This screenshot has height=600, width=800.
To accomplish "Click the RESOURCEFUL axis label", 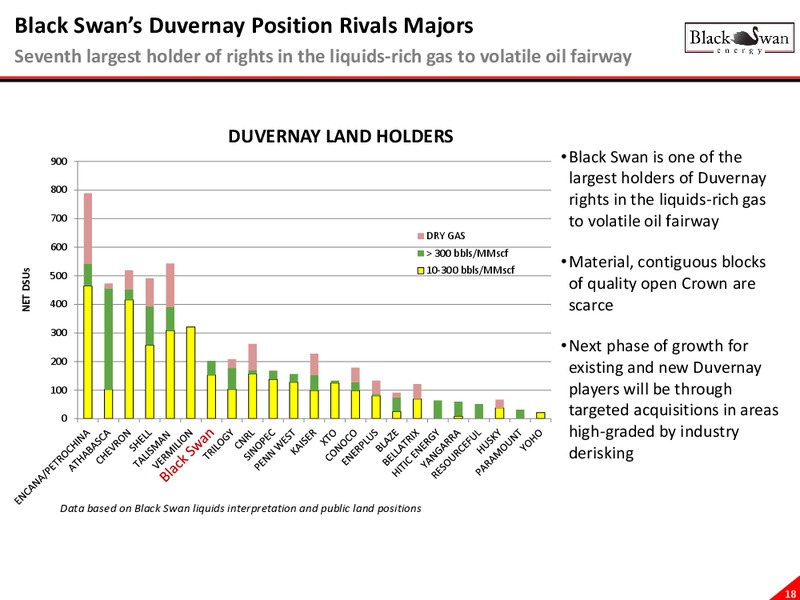I will 457,453.
